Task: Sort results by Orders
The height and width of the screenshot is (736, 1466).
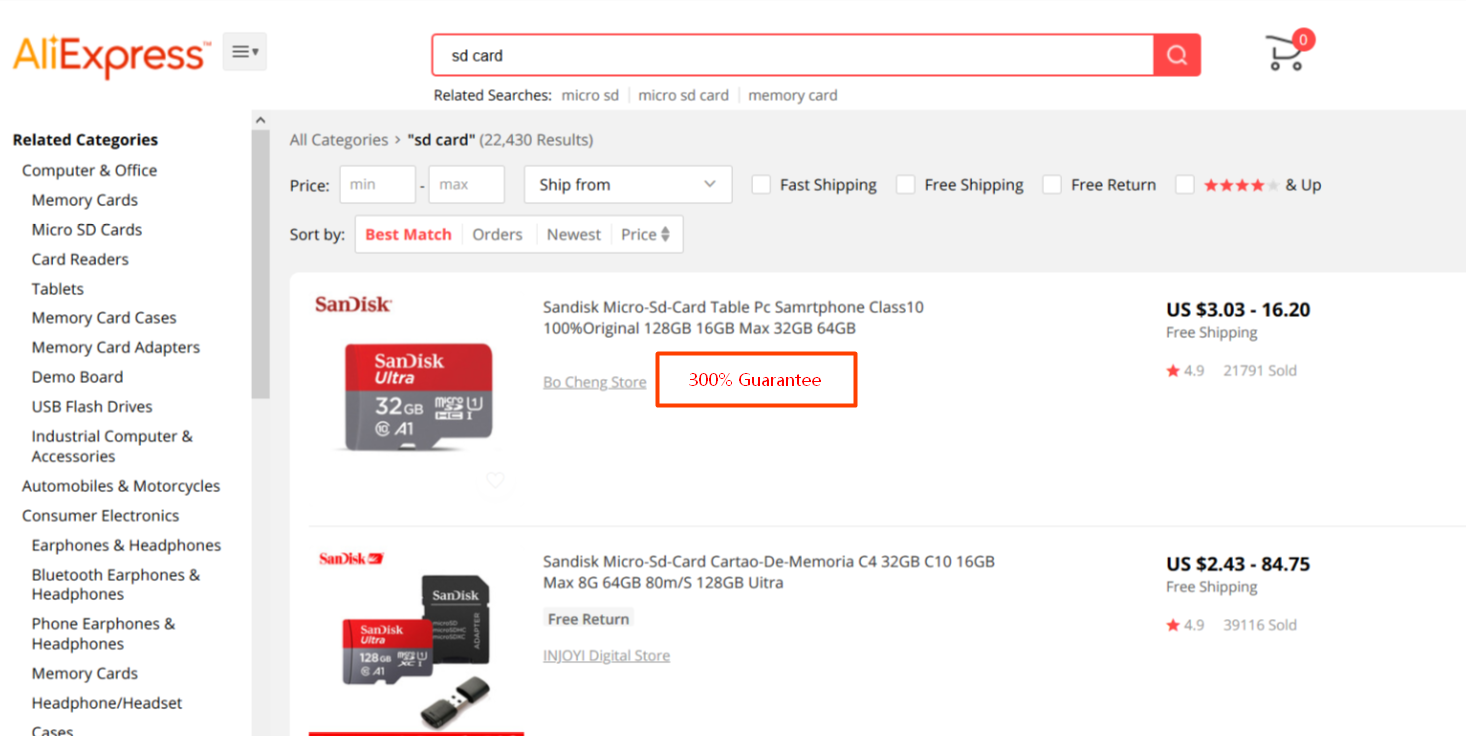Action: tap(497, 235)
